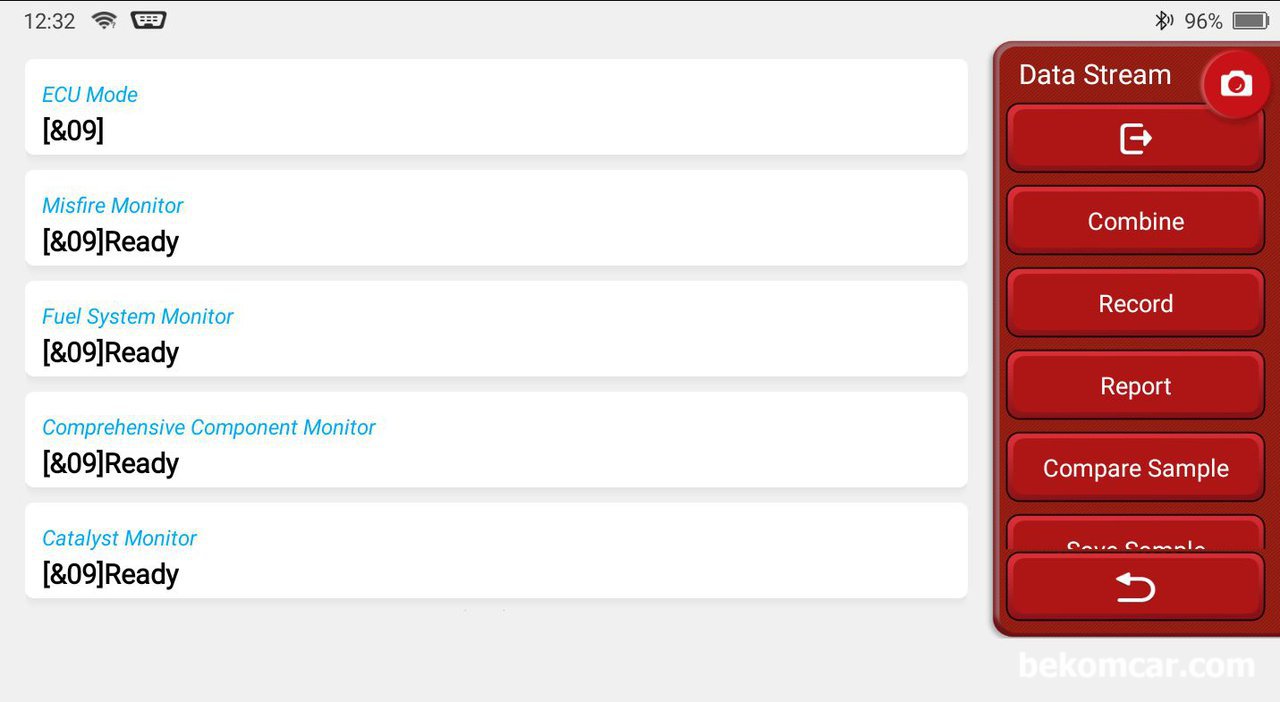Select the ECU Mode data row
Viewport: 1280px width, 702px height.
496,107
